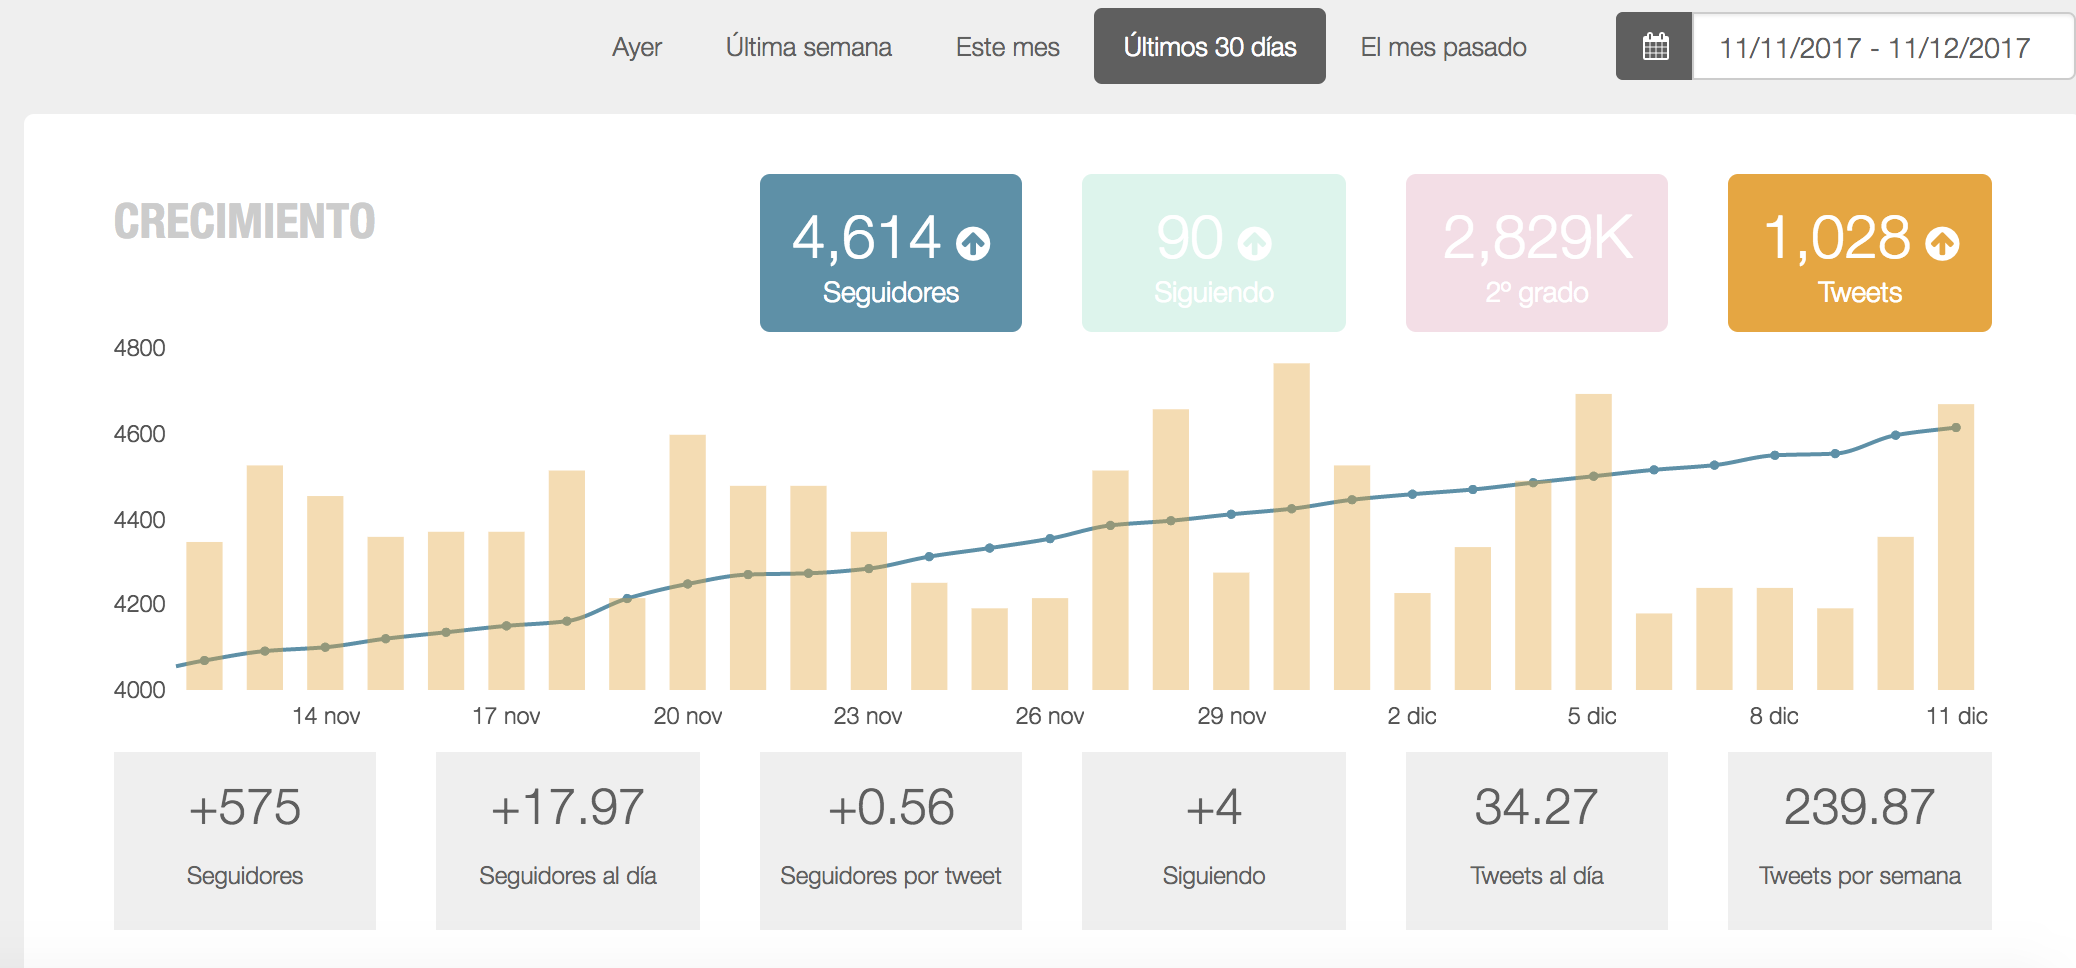2076x968 pixels.
Task: Open the calendar date picker icon
Action: [x=1655, y=46]
